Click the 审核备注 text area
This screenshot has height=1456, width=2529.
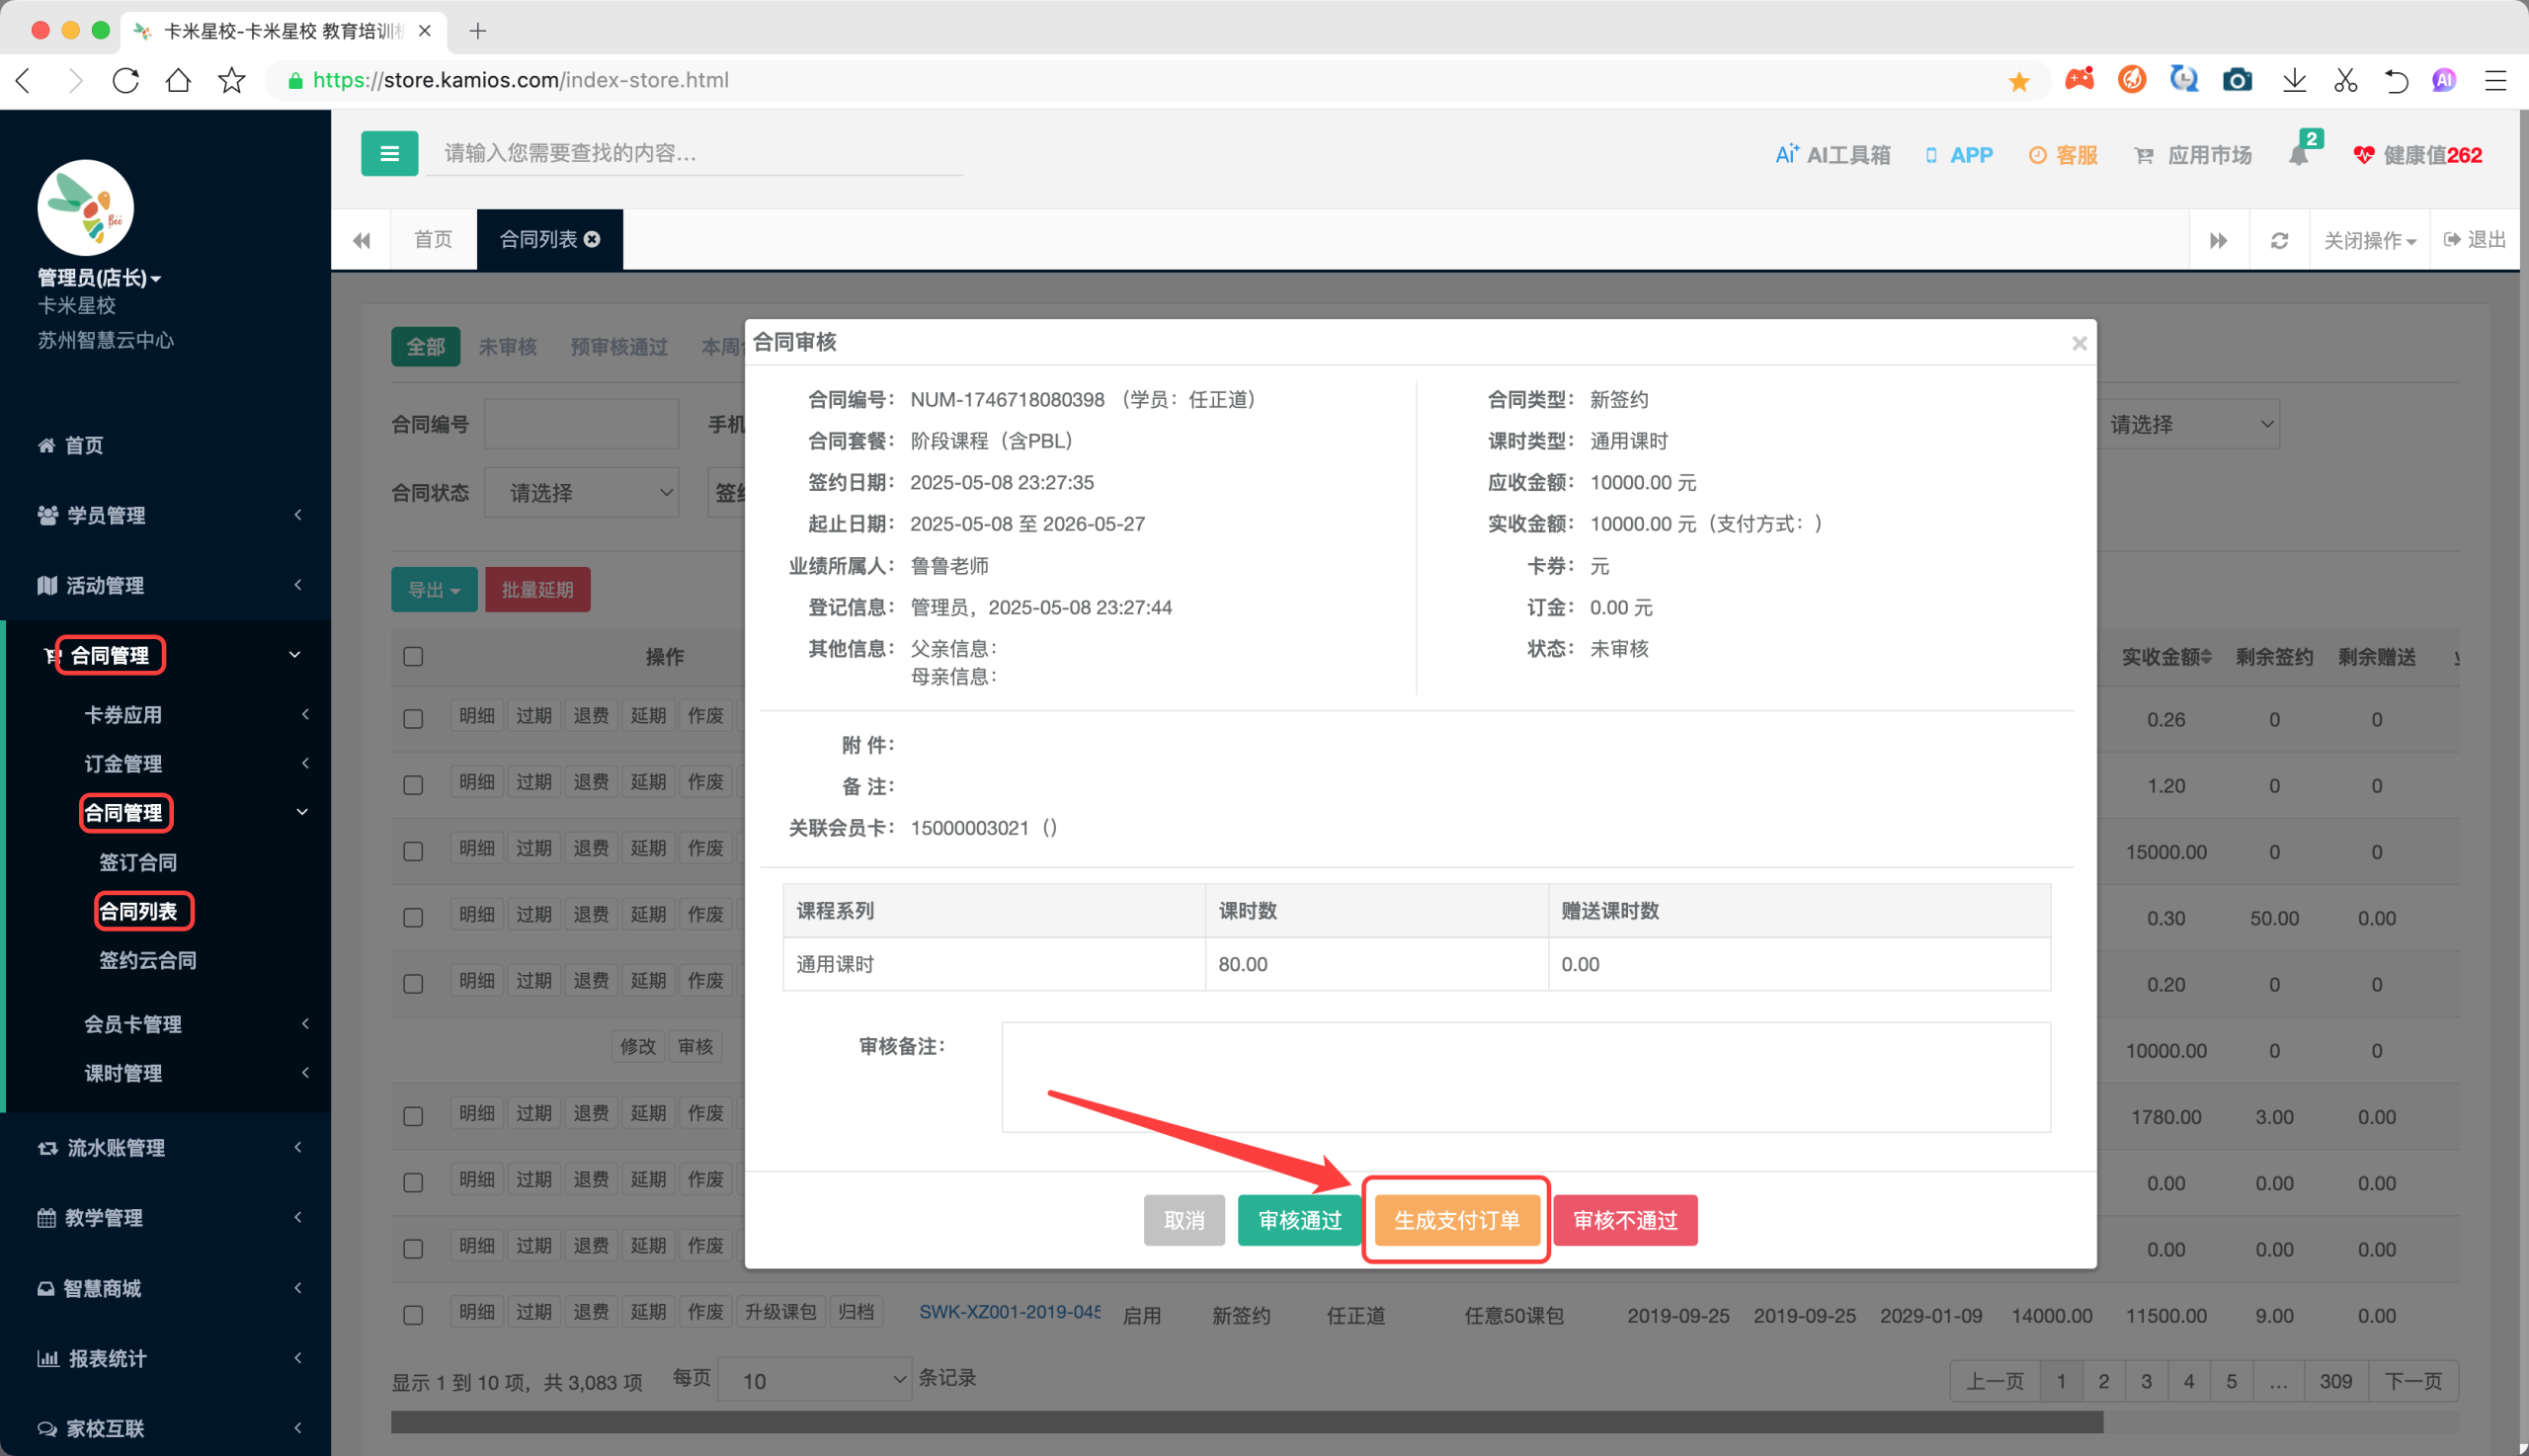(x=1526, y=1077)
